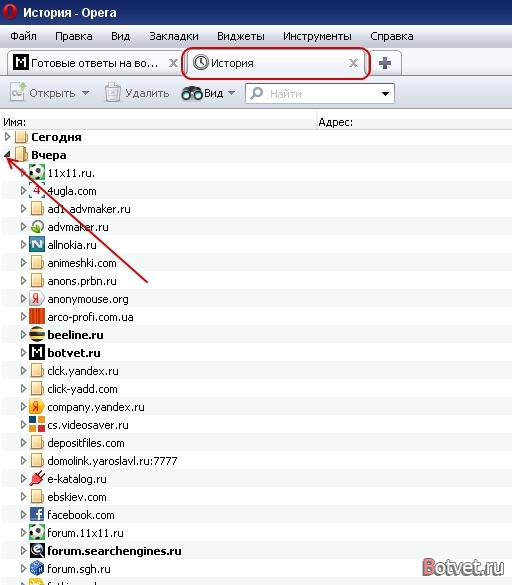This screenshot has height=585, width=512.
Task: Open the search field dropdown arrow
Action: (x=385, y=94)
